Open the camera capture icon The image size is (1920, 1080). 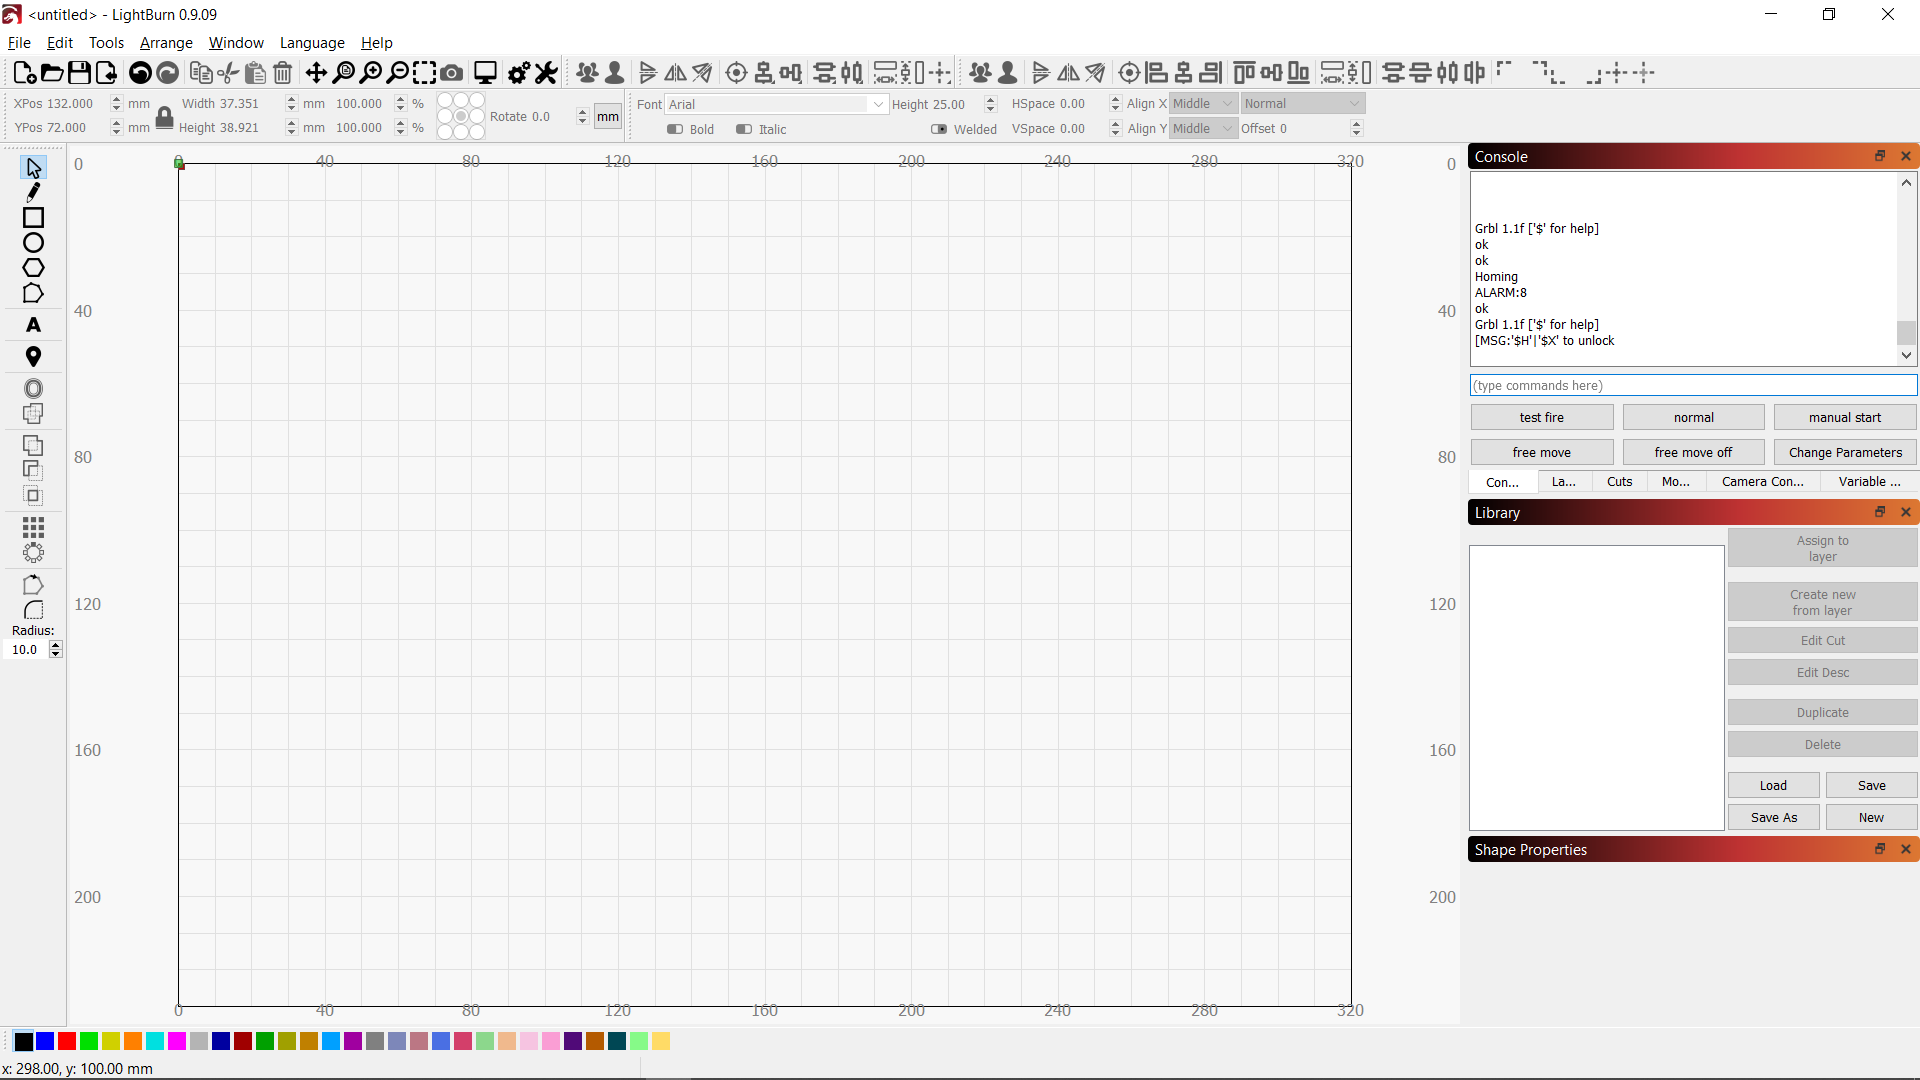pos(452,73)
